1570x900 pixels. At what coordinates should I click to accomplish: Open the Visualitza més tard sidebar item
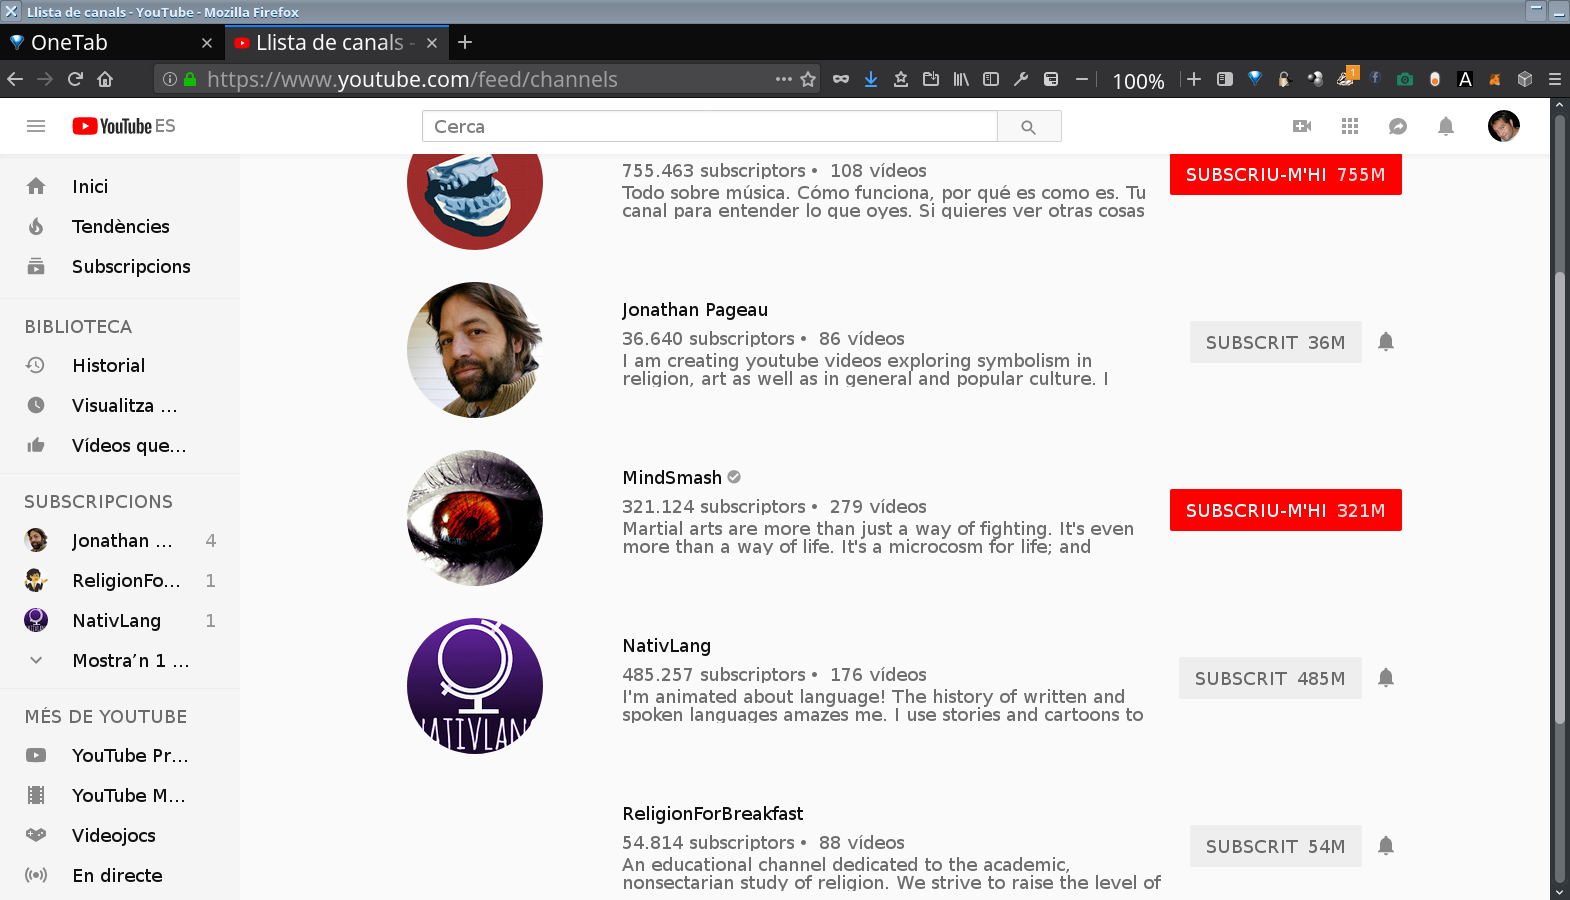click(120, 405)
